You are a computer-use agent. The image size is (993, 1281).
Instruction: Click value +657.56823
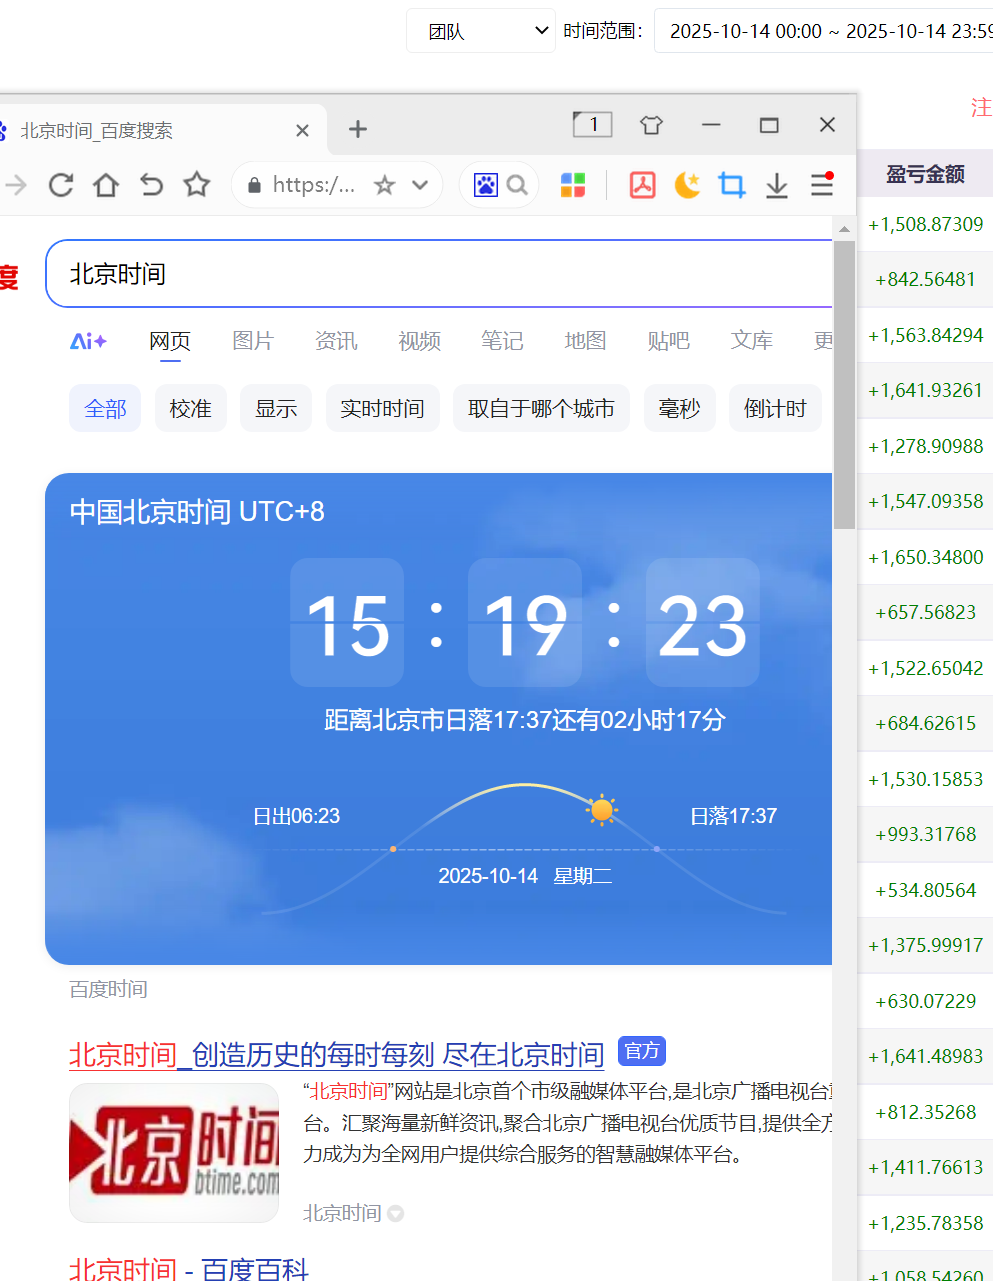pos(925,612)
